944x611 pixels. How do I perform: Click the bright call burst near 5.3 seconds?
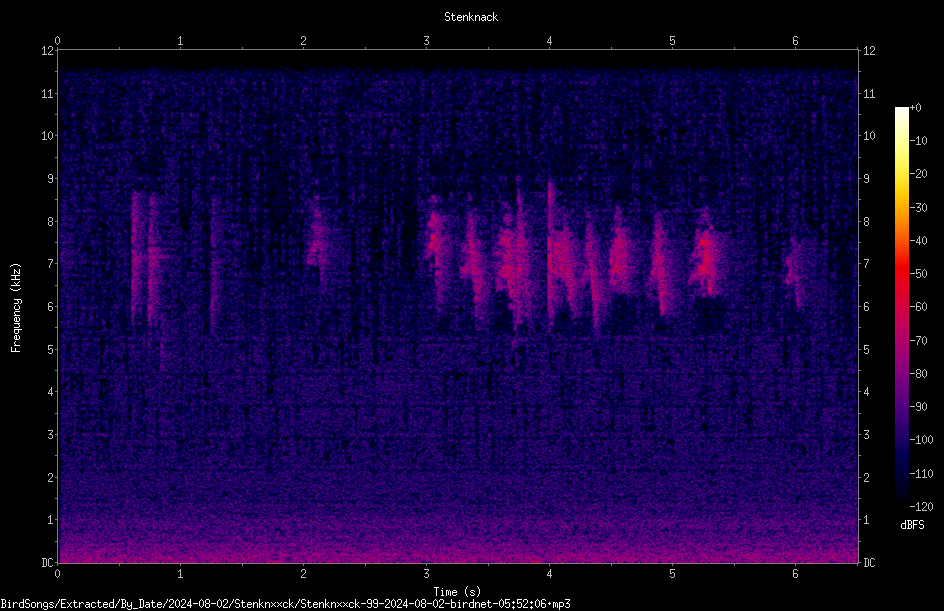(x=706, y=256)
